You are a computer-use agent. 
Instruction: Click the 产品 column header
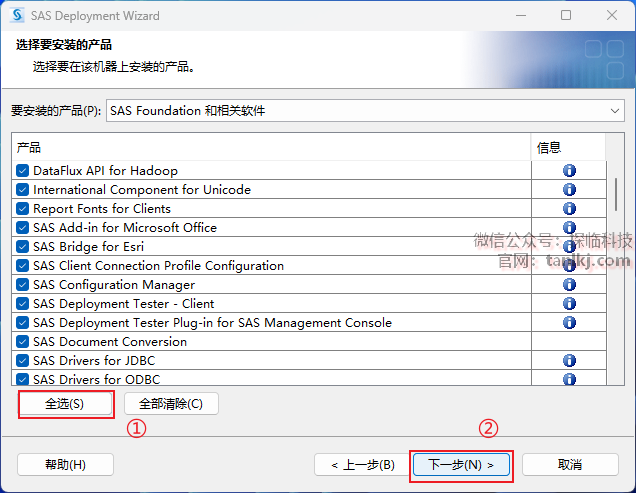(270, 148)
